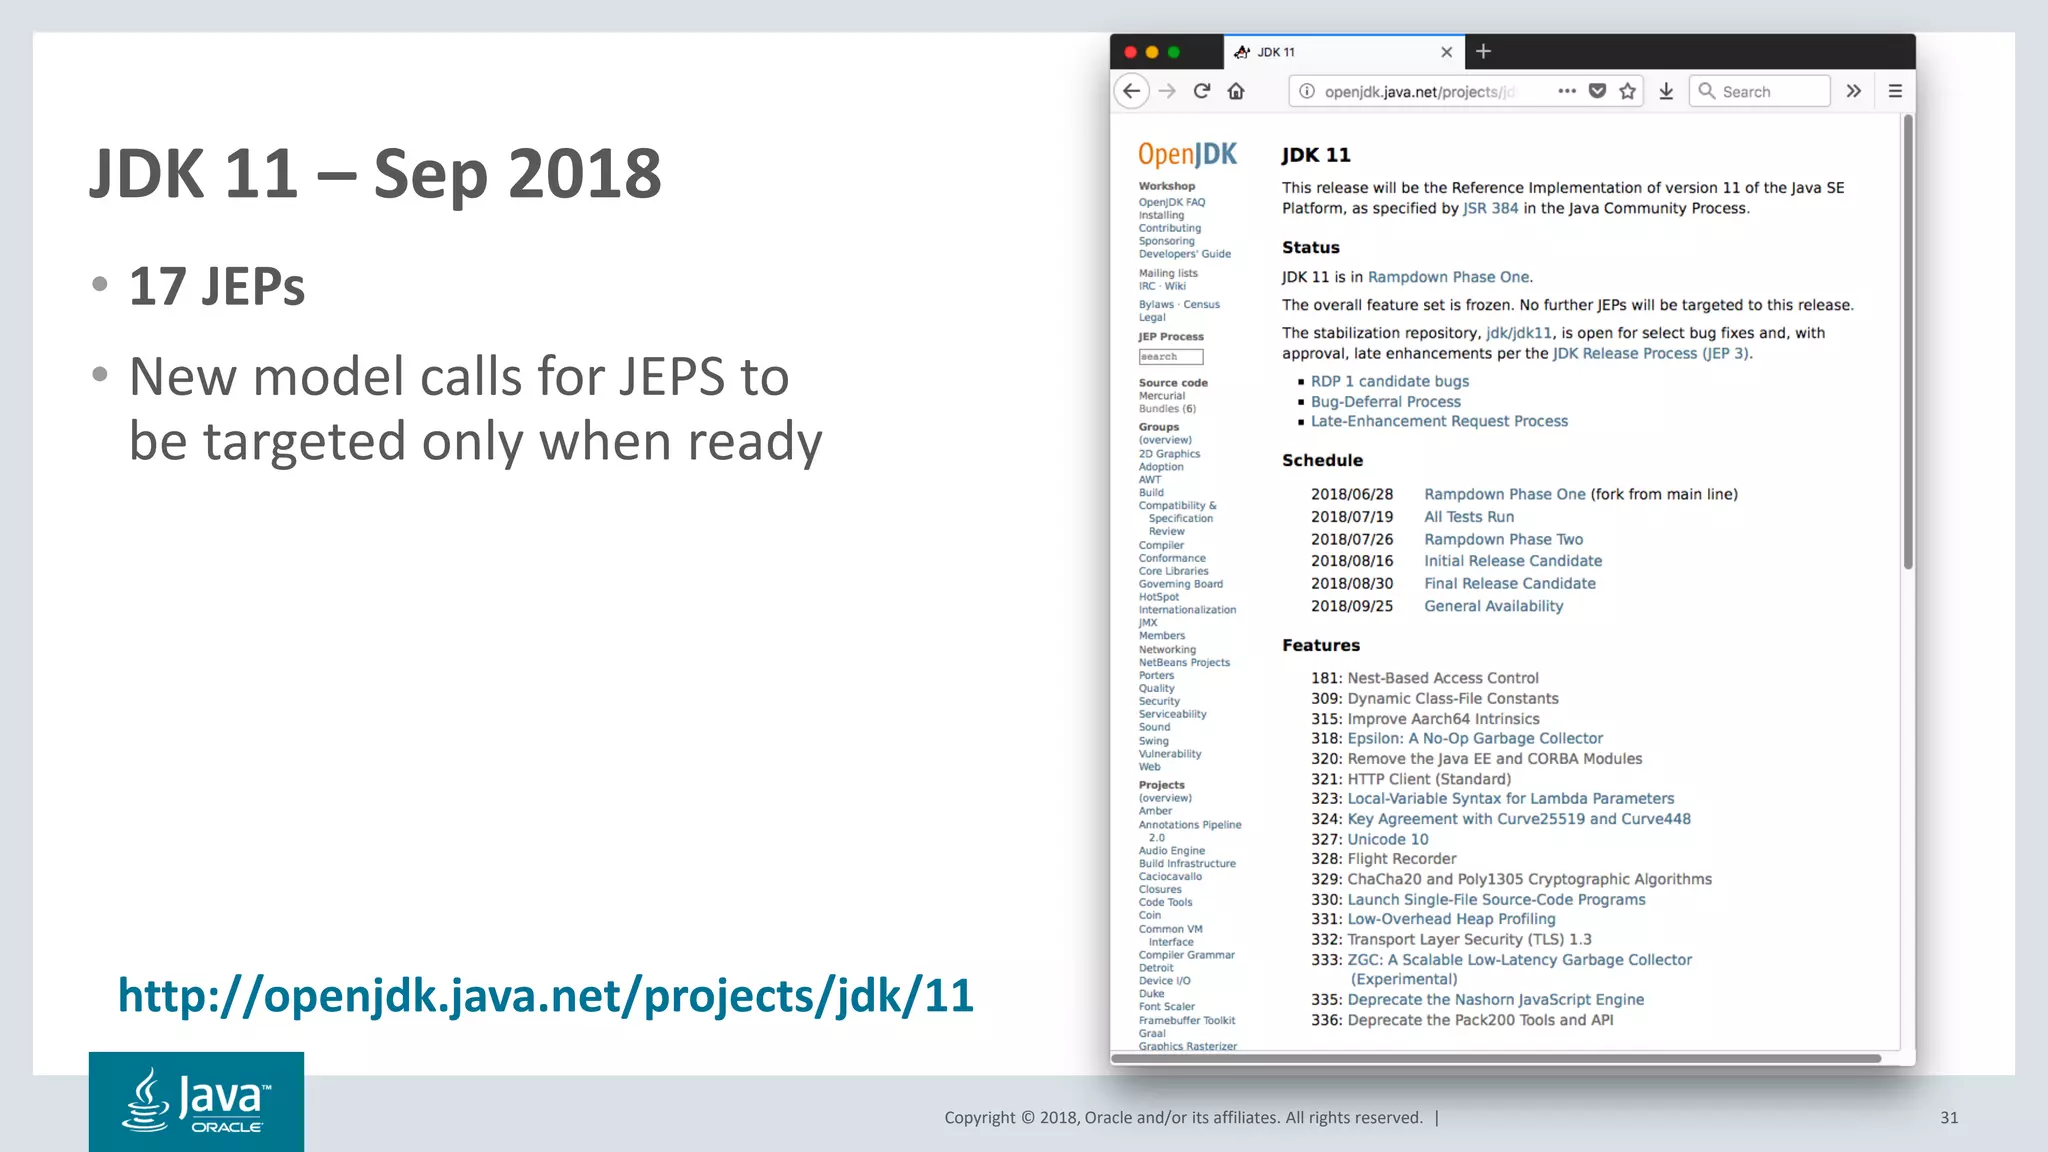Viewport: 2048px width, 1152px height.
Task: Open the browser home page icon
Action: click(1237, 91)
